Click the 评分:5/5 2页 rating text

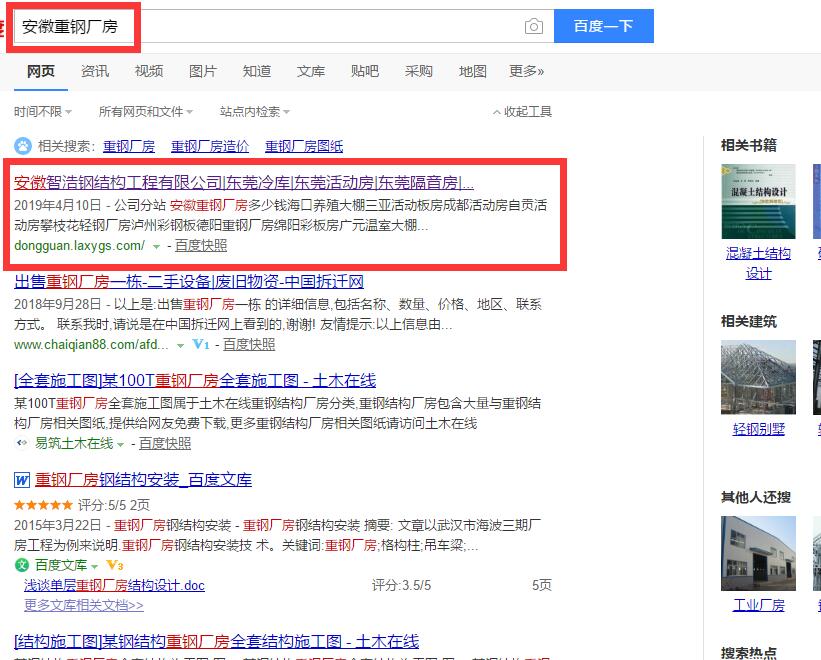tap(114, 505)
